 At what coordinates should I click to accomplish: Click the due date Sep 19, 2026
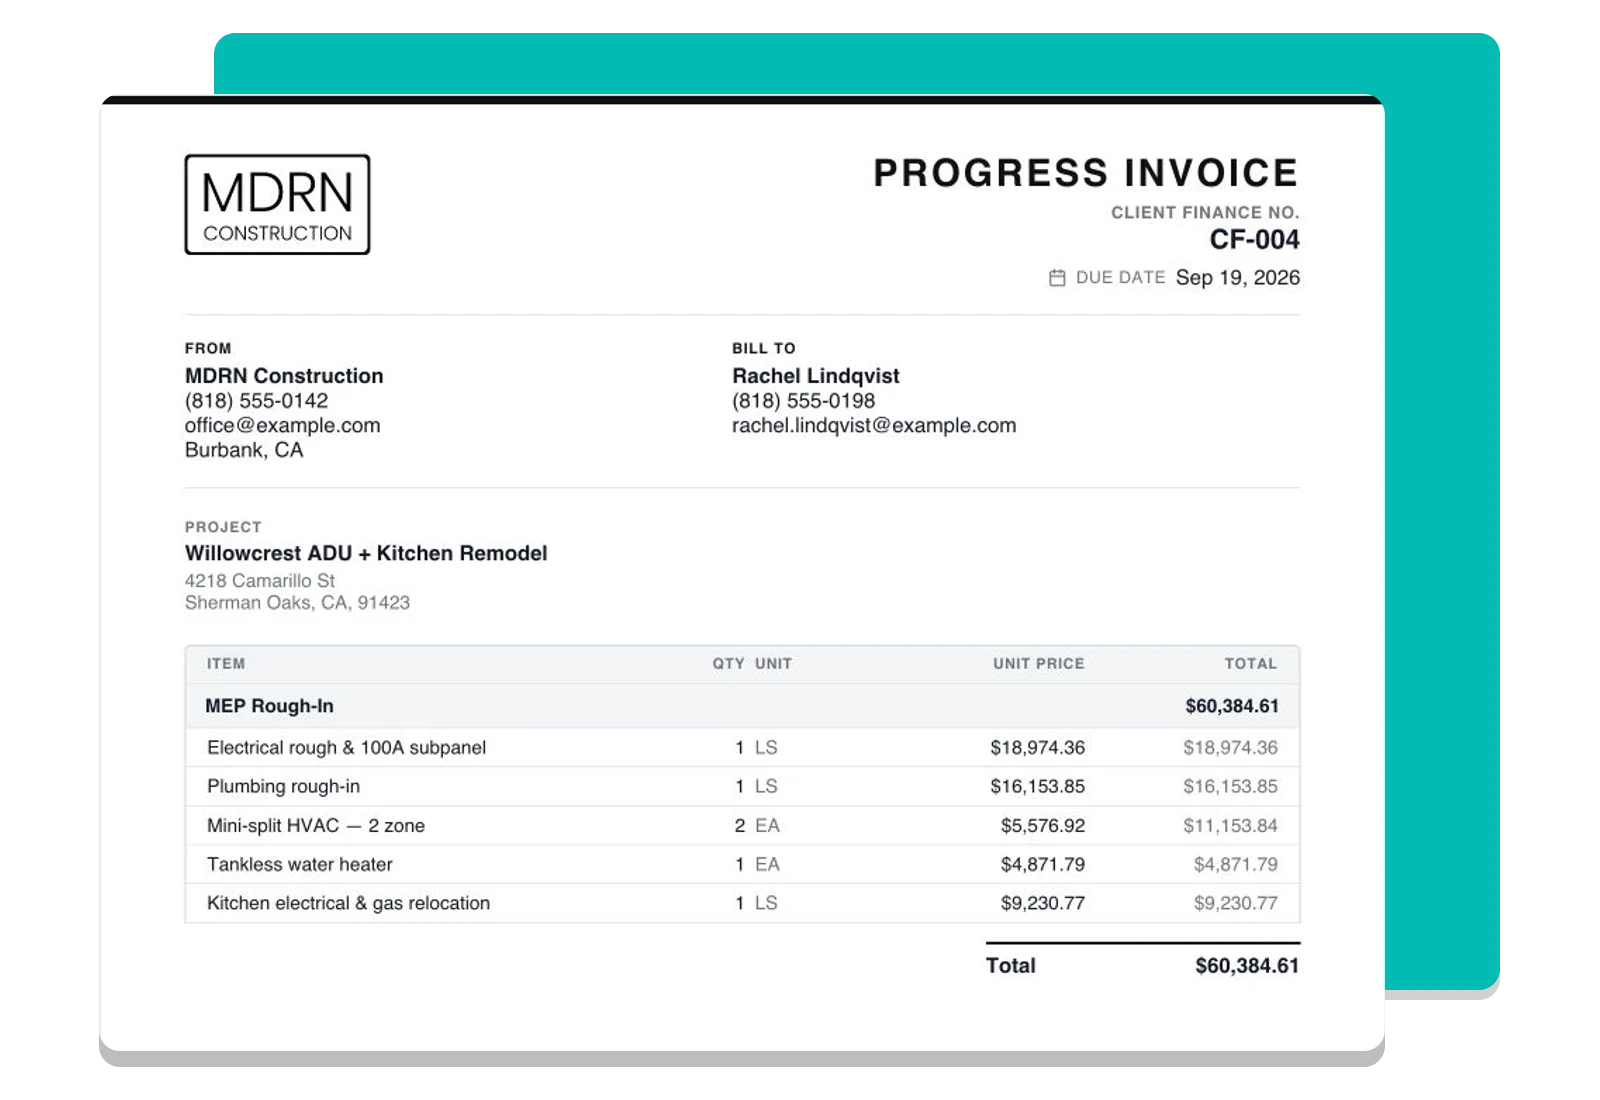pyautogui.click(x=1238, y=278)
